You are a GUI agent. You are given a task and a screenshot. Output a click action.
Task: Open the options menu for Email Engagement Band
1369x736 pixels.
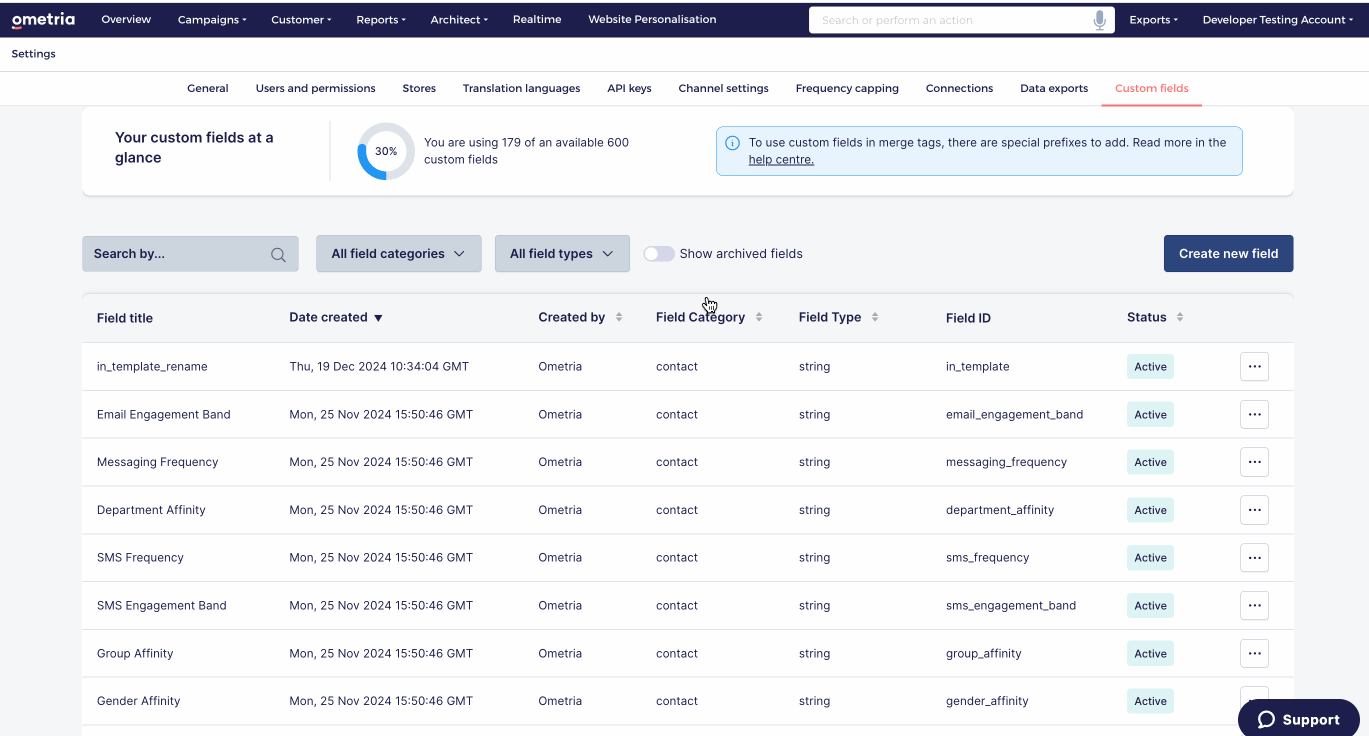[1254, 414]
